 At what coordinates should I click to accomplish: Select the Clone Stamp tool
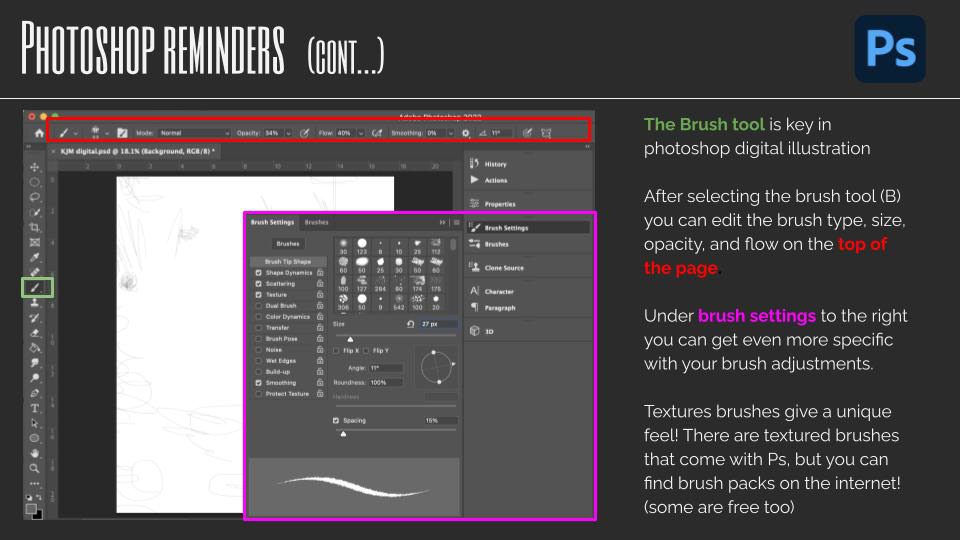pos(34,302)
